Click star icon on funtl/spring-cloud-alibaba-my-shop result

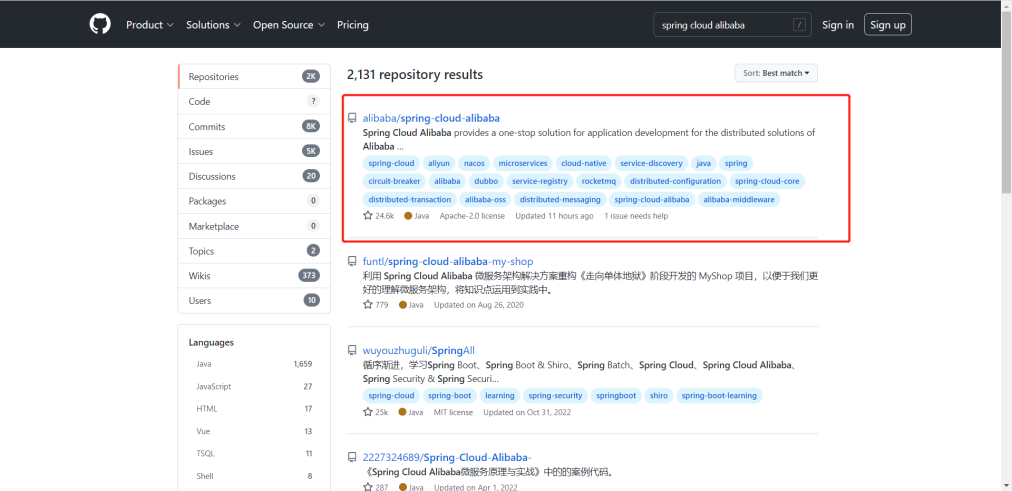[x=368, y=305]
